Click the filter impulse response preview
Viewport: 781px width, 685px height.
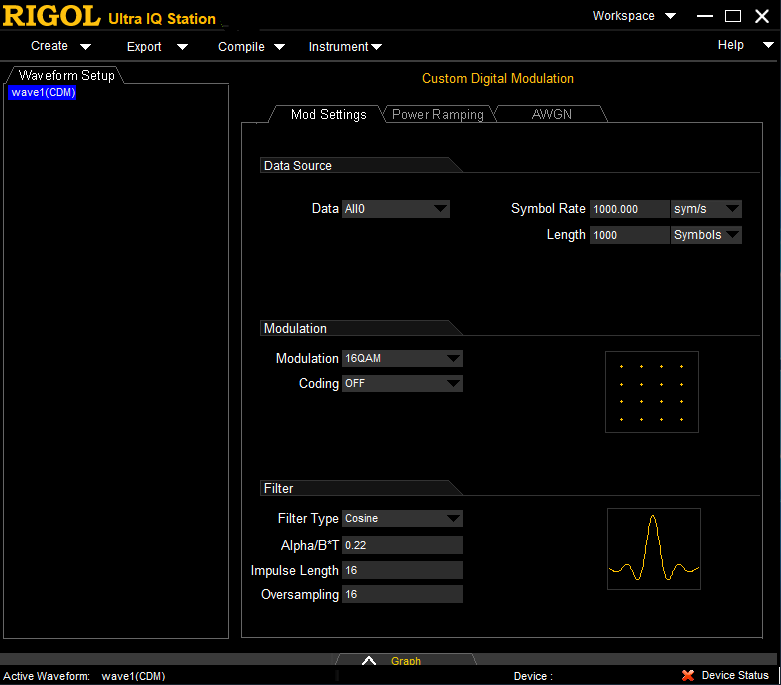point(653,549)
